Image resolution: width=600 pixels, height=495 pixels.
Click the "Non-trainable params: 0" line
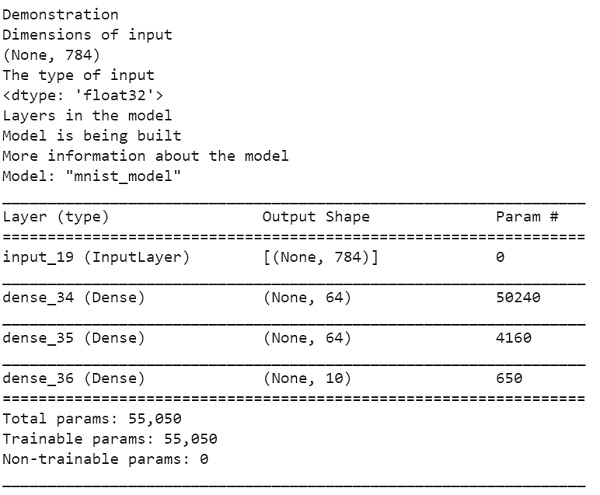pos(105,460)
